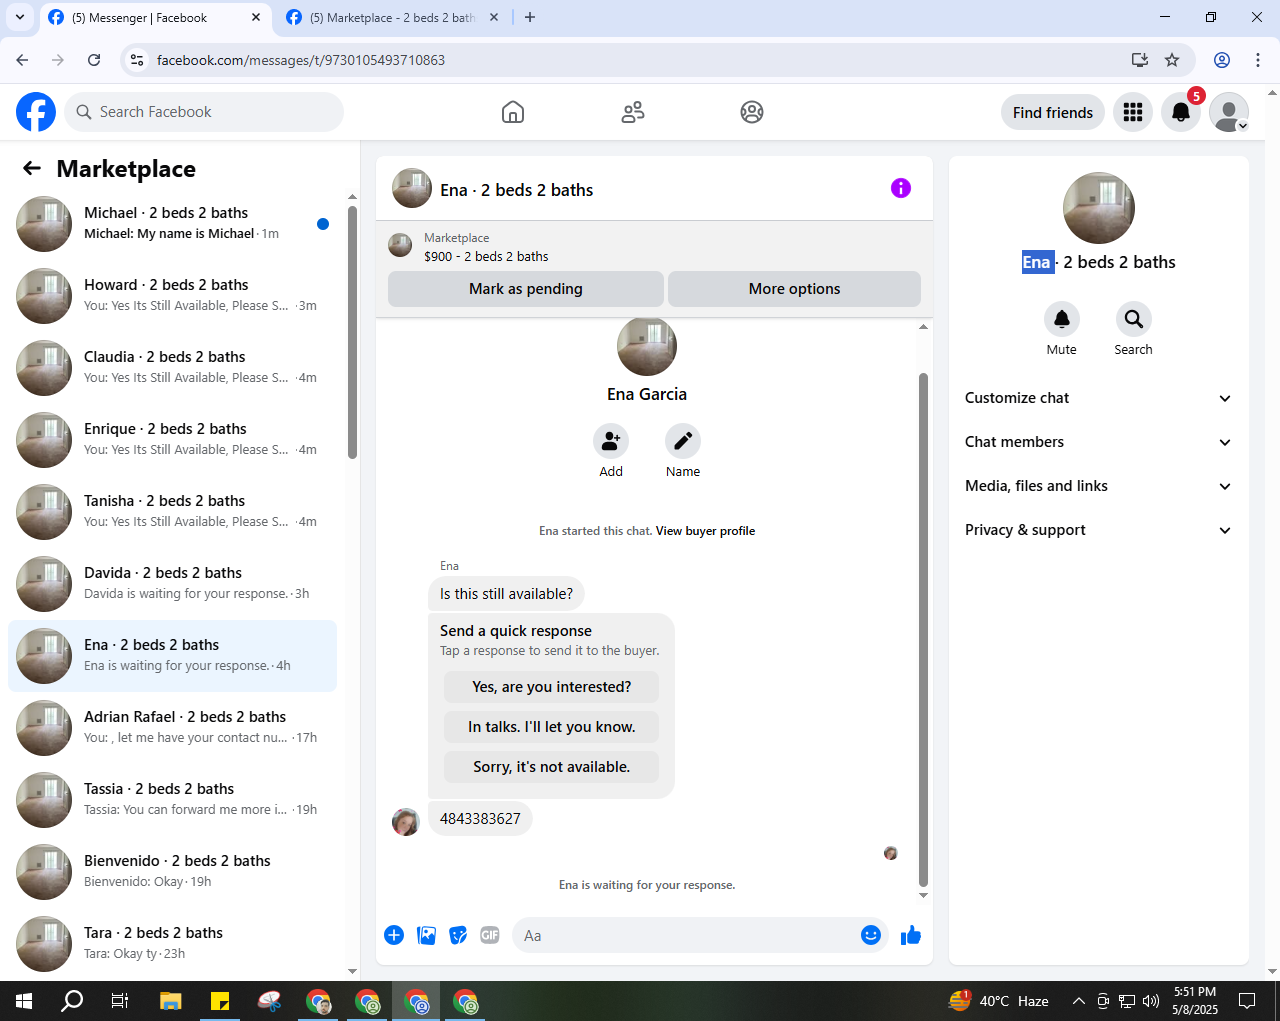The image size is (1280, 1021).
Task: Bookmark this page with the star icon
Action: click(x=1172, y=60)
